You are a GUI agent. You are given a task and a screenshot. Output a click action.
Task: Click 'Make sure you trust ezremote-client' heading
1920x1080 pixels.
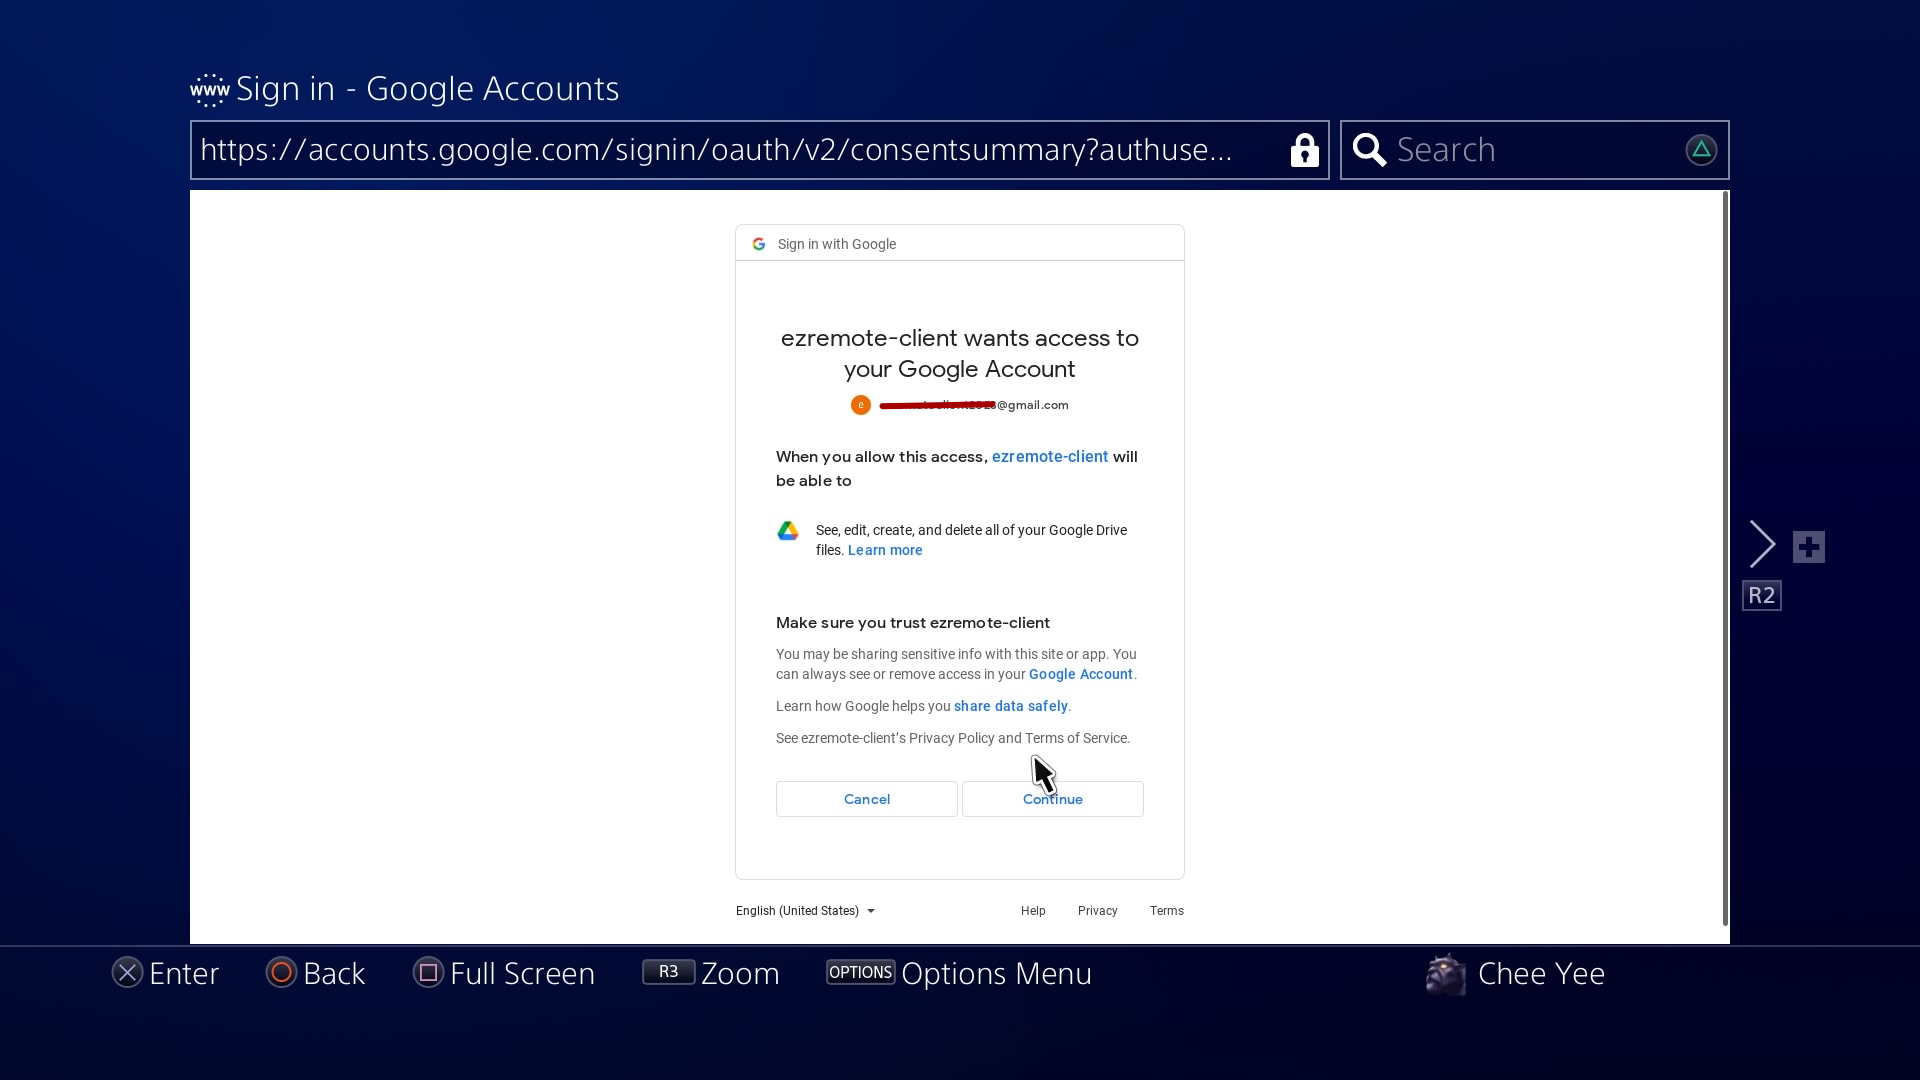tap(912, 623)
